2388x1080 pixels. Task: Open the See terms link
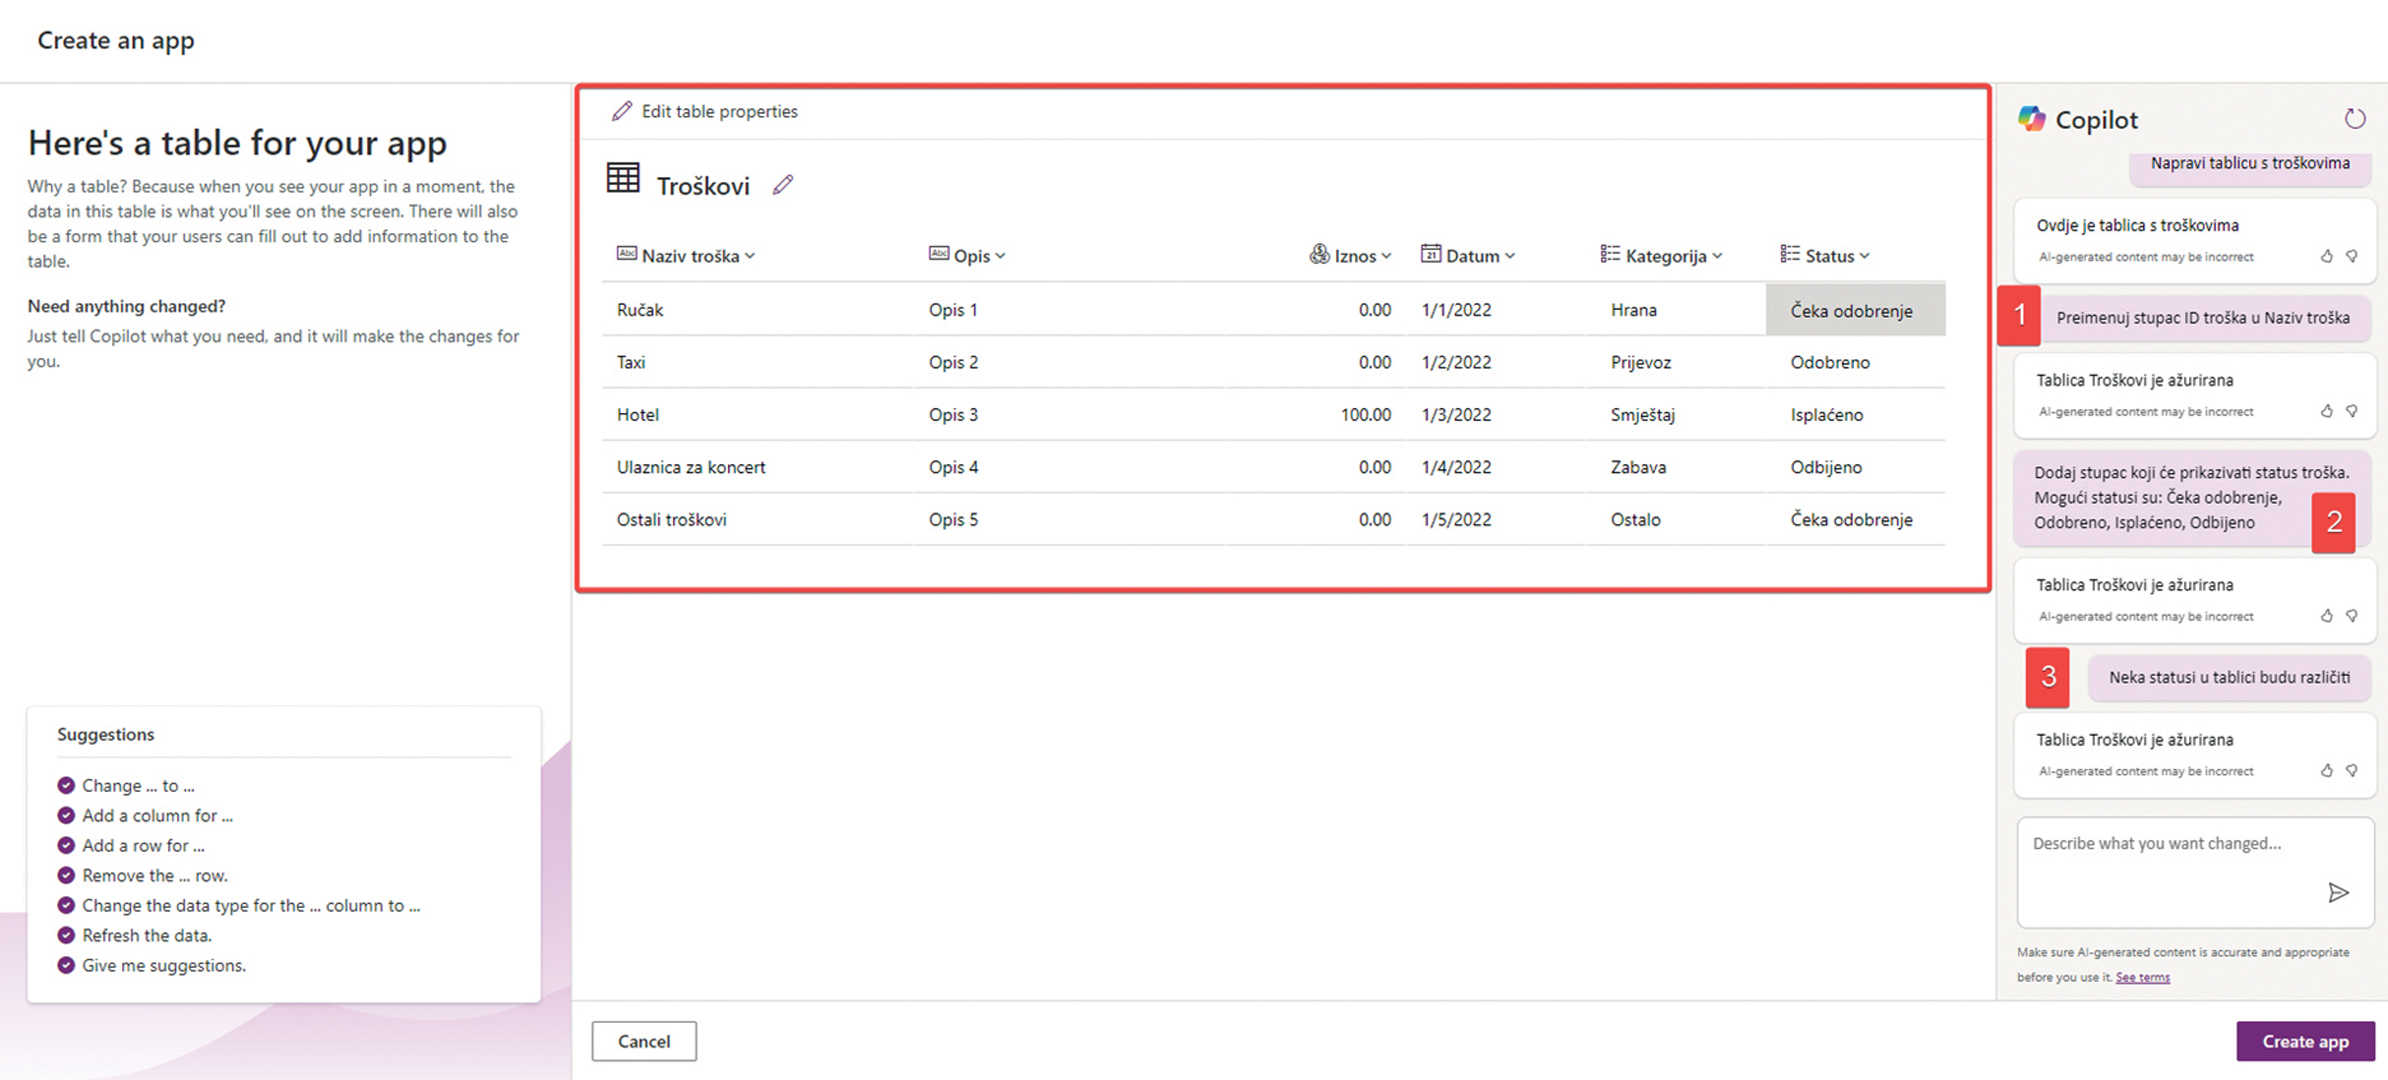(2142, 977)
